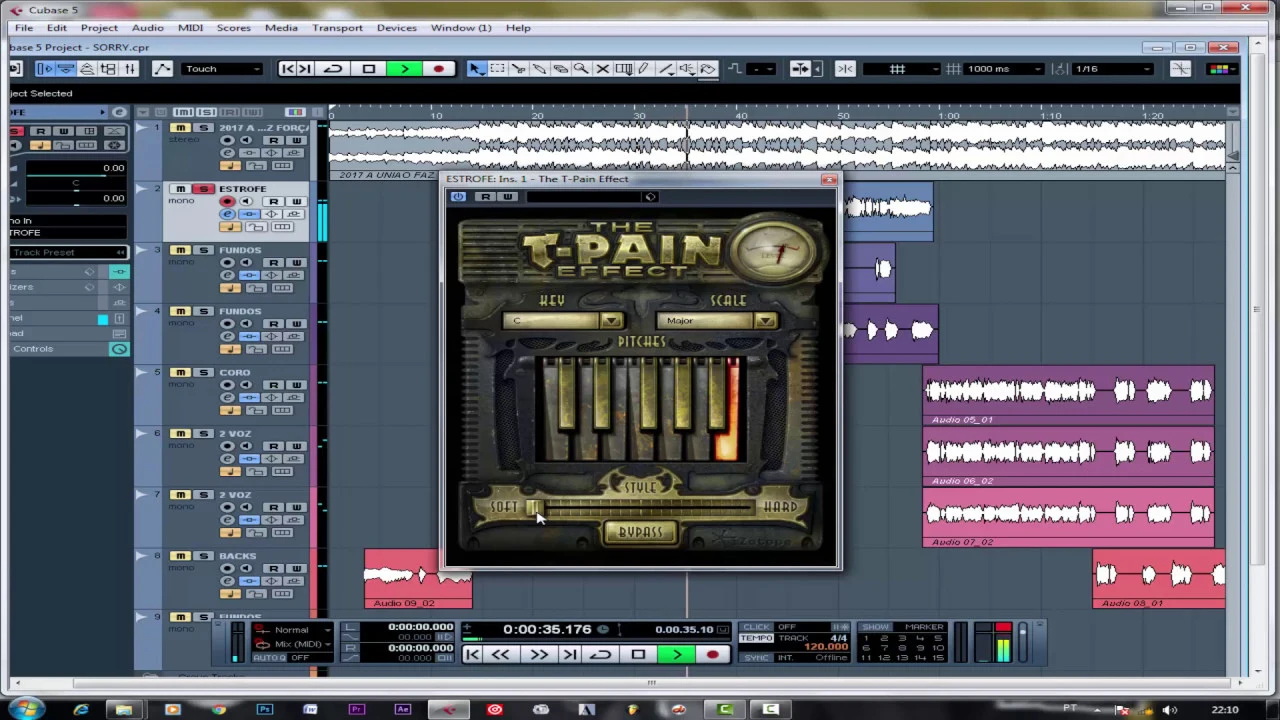Viewport: 1280px width, 720px height.
Task: Click the toolbar Record button
Action: coord(438,69)
